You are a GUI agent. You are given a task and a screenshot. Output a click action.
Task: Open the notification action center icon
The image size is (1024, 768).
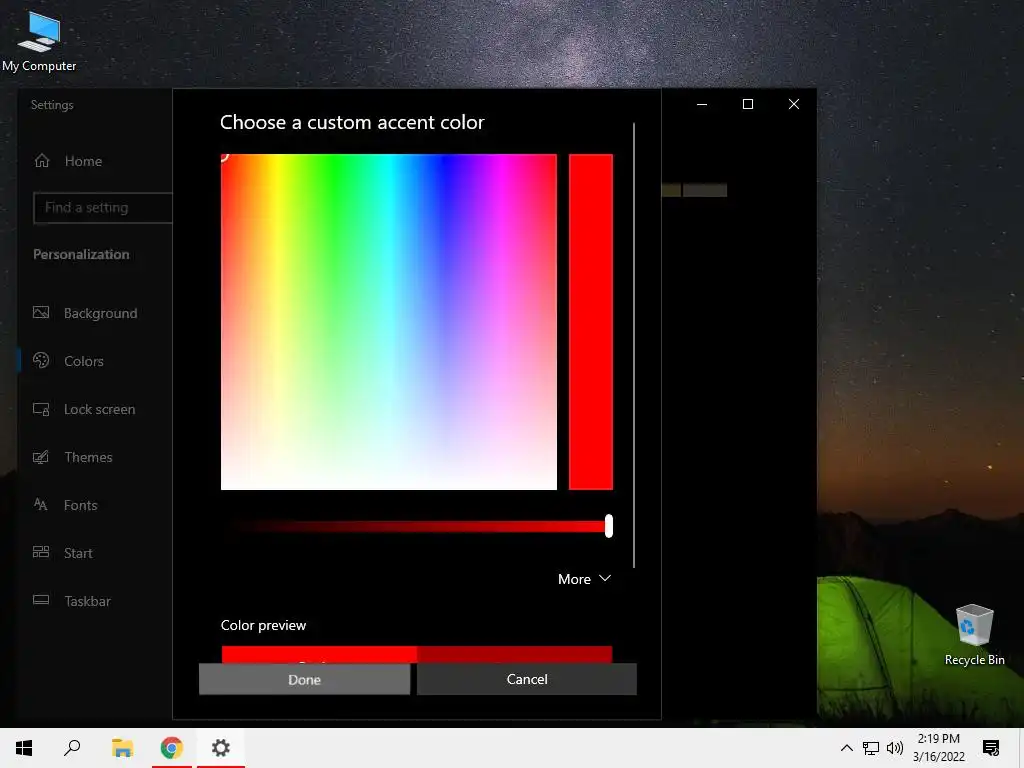tap(991, 748)
